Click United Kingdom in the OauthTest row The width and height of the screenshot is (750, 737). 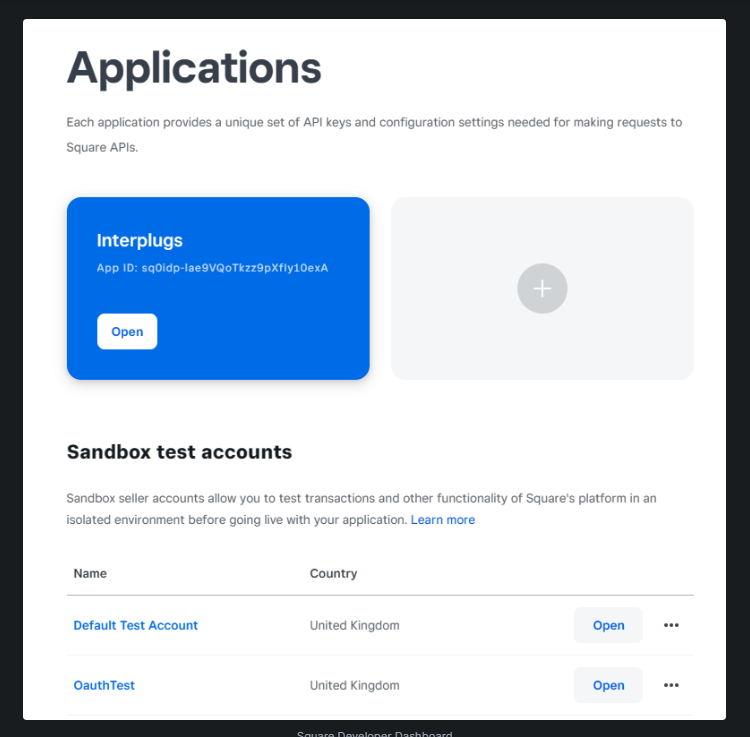point(354,685)
